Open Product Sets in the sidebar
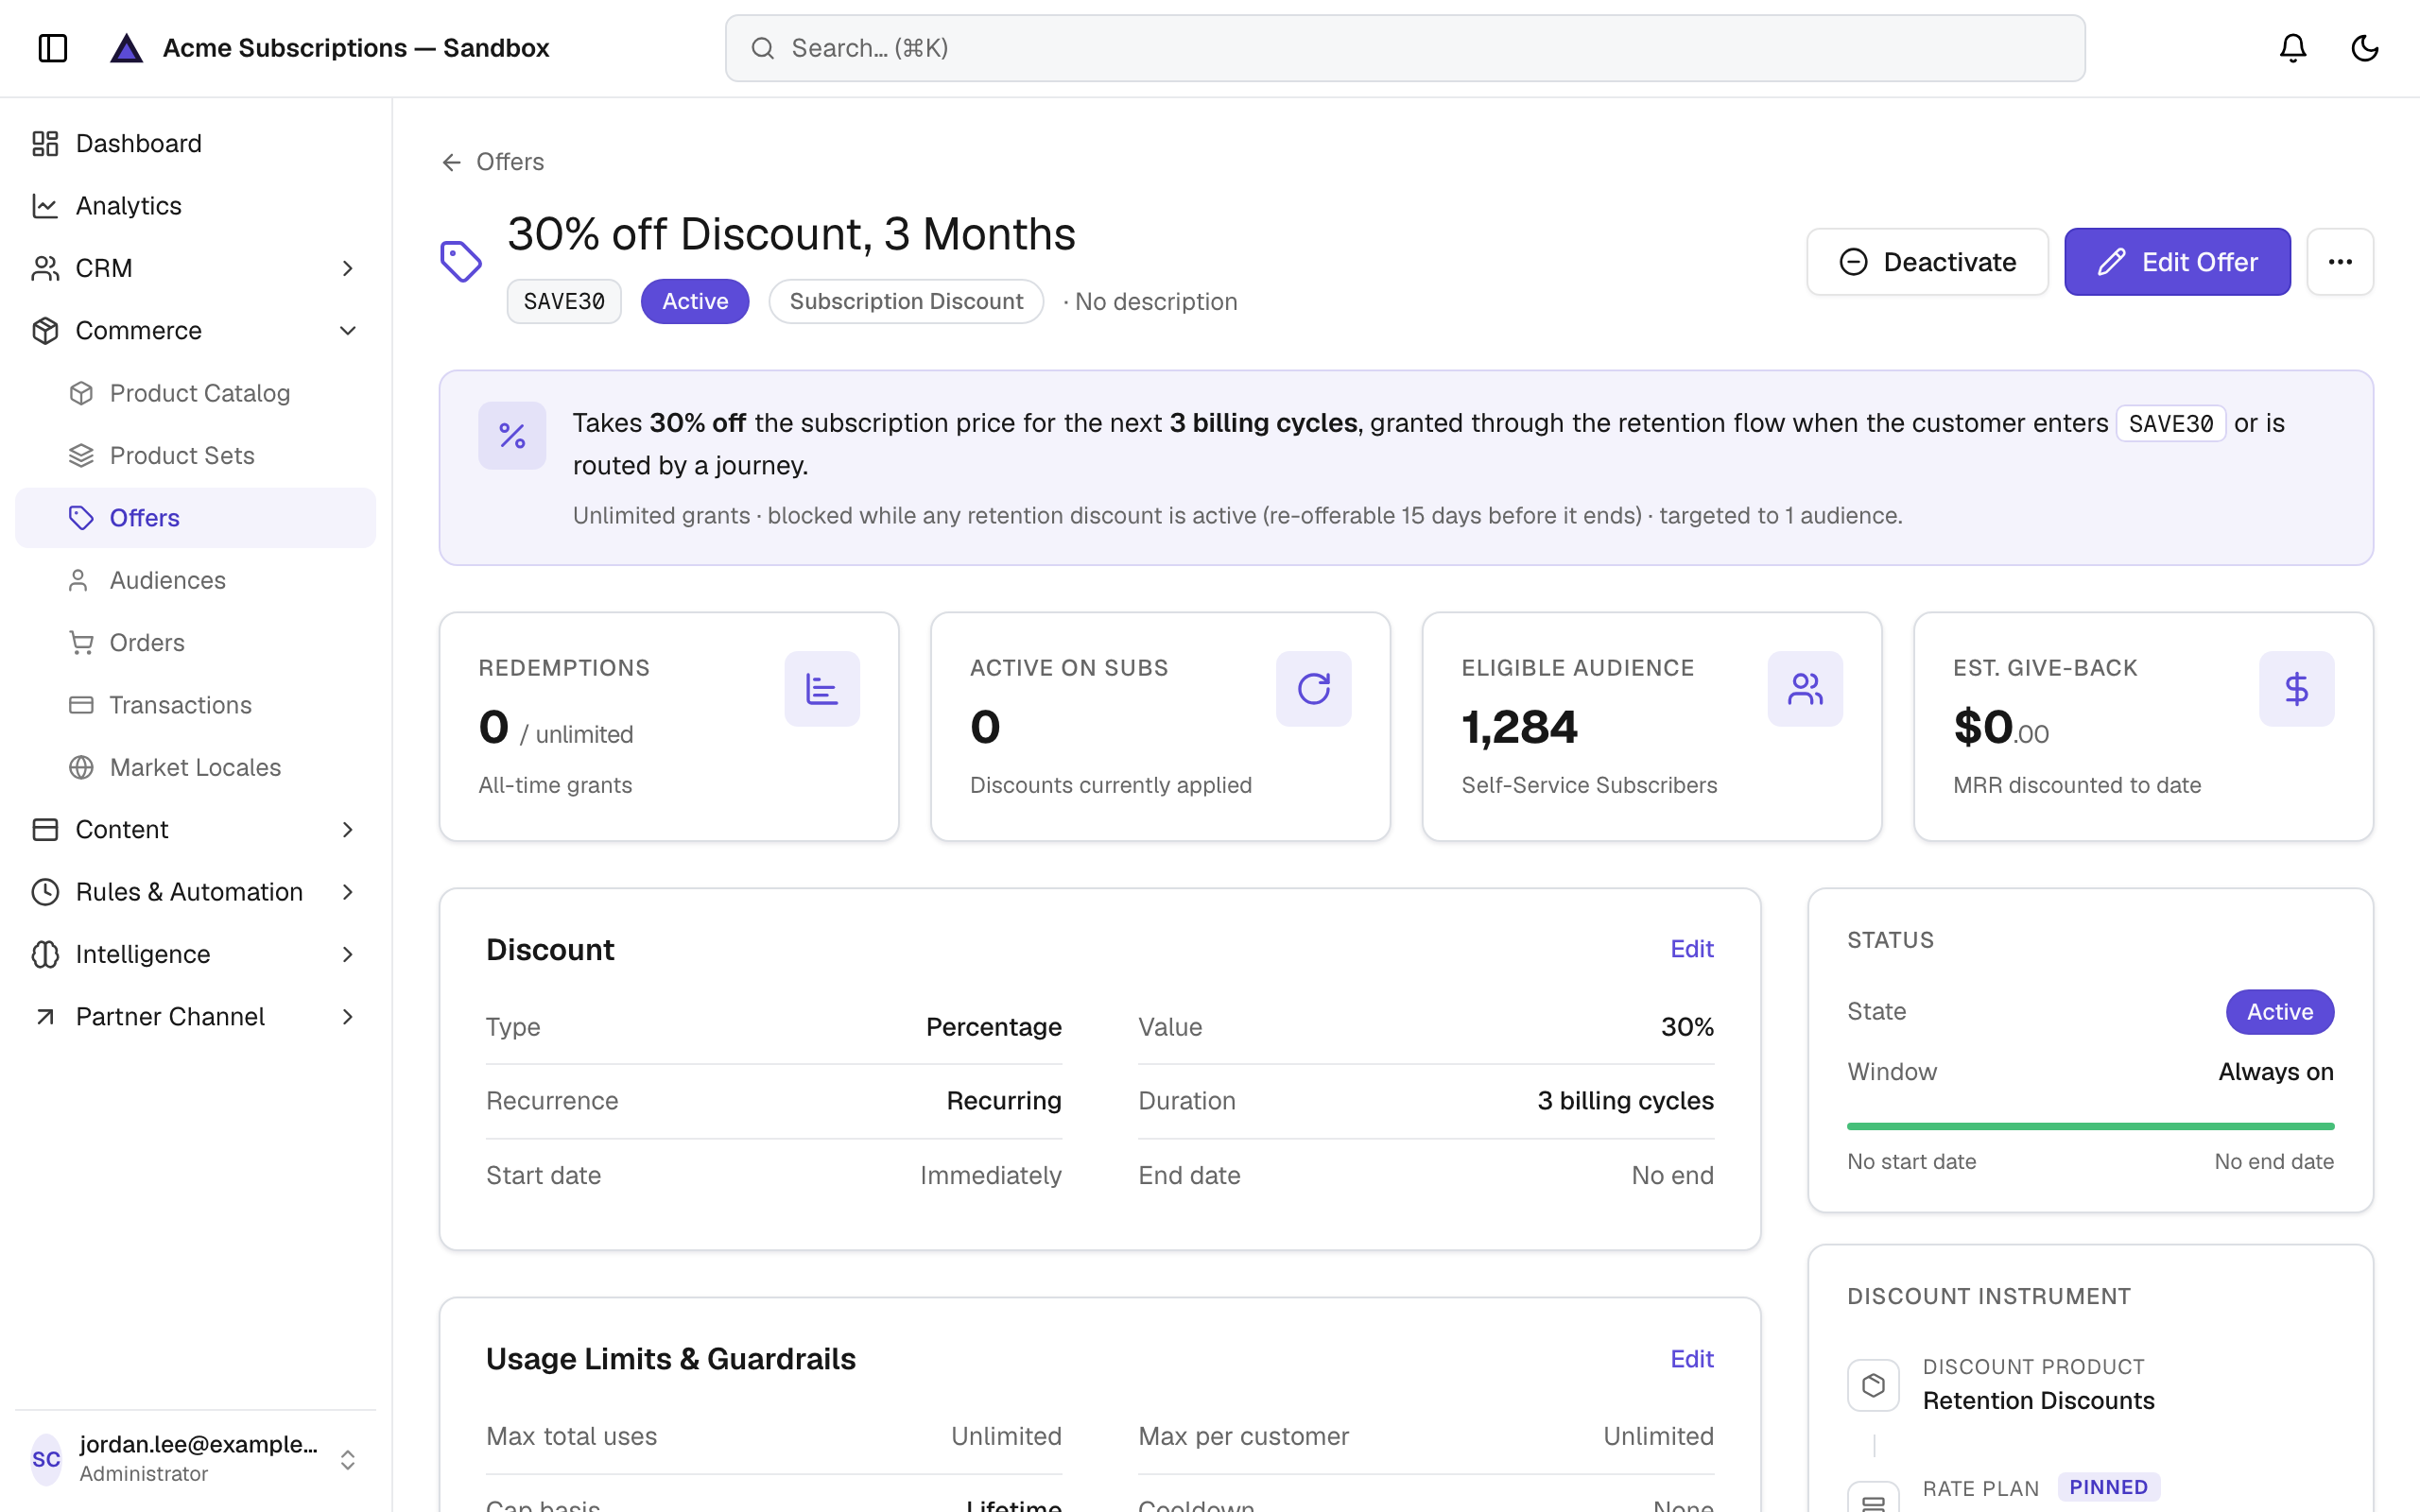 tap(196, 455)
